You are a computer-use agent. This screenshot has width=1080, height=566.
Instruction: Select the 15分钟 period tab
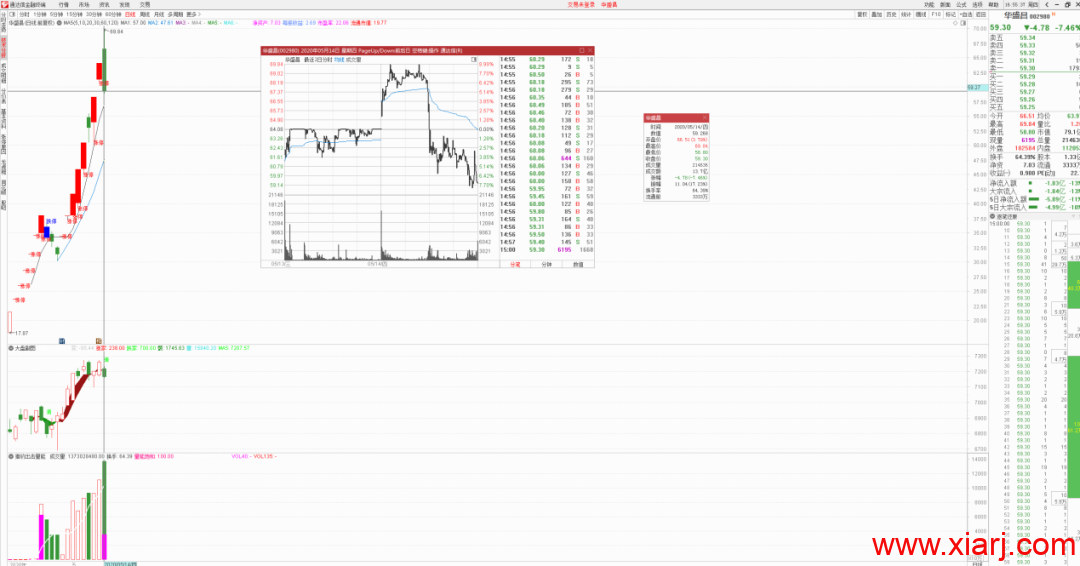tap(74, 14)
